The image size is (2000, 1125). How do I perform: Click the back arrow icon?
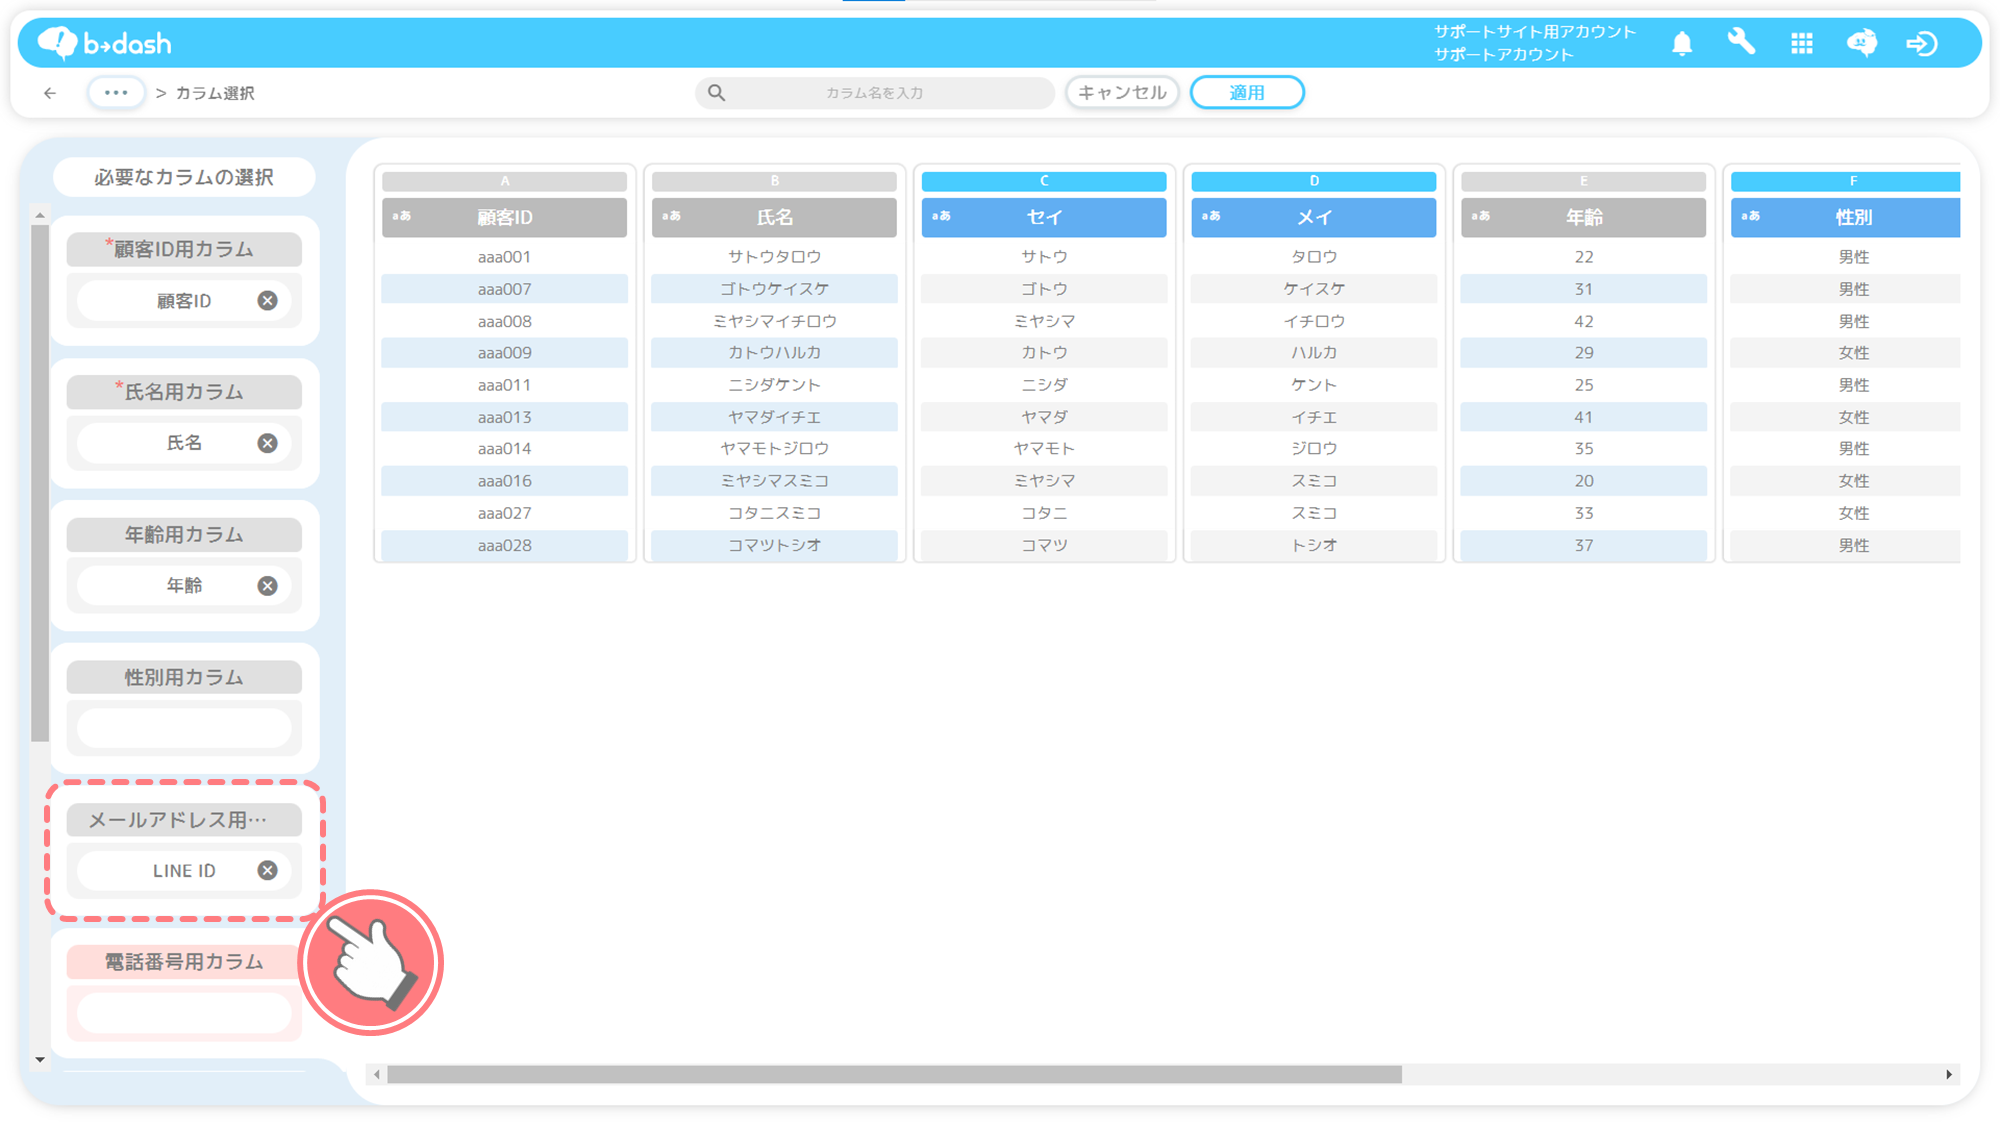coord(50,93)
